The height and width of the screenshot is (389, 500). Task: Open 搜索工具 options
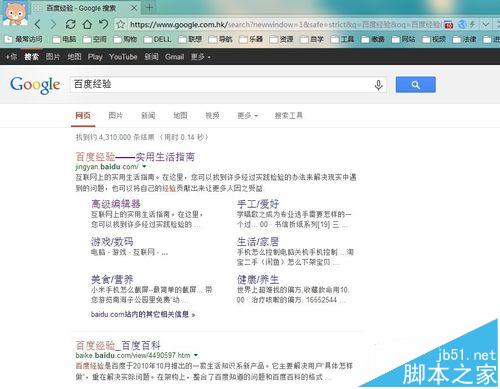point(289,116)
